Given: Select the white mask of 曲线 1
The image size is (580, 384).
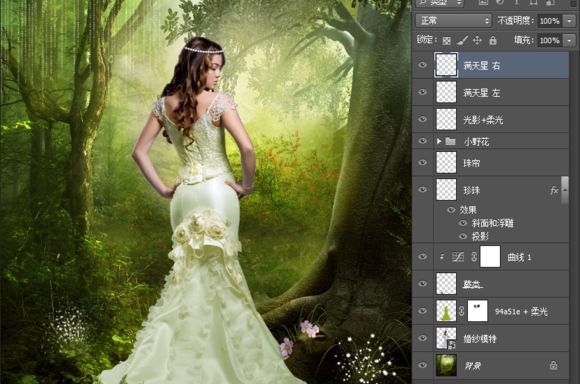Looking at the screenshot, I should point(490,256).
